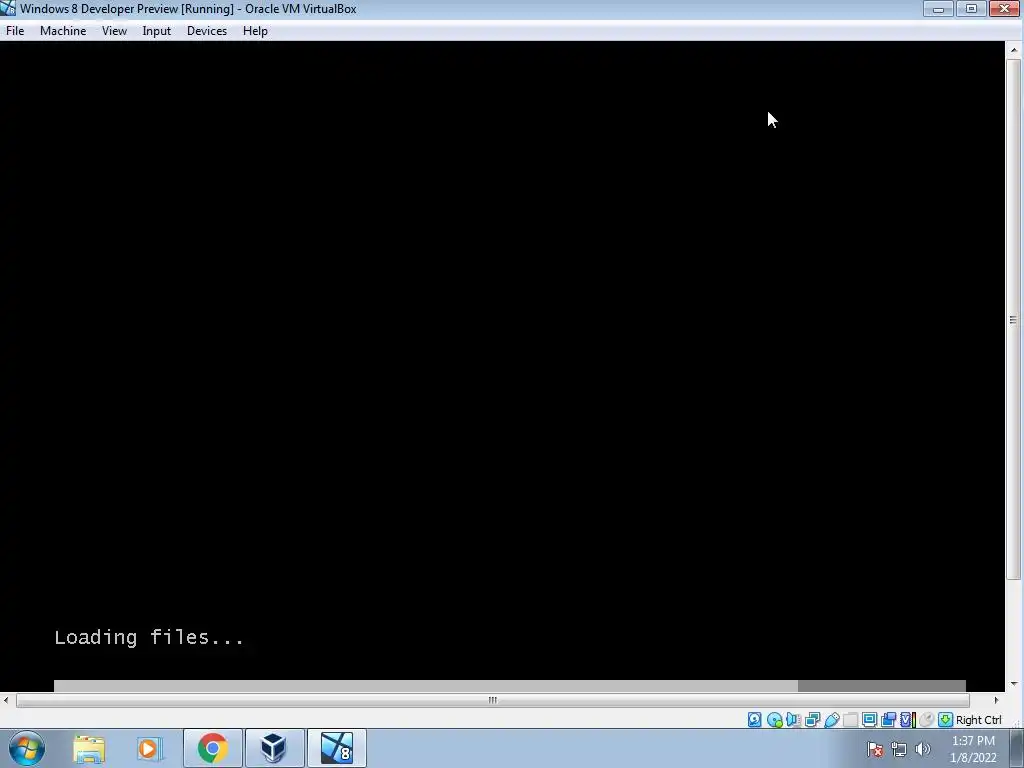The image size is (1024, 768).
Task: Click the network tray icon
Action: (x=899, y=749)
